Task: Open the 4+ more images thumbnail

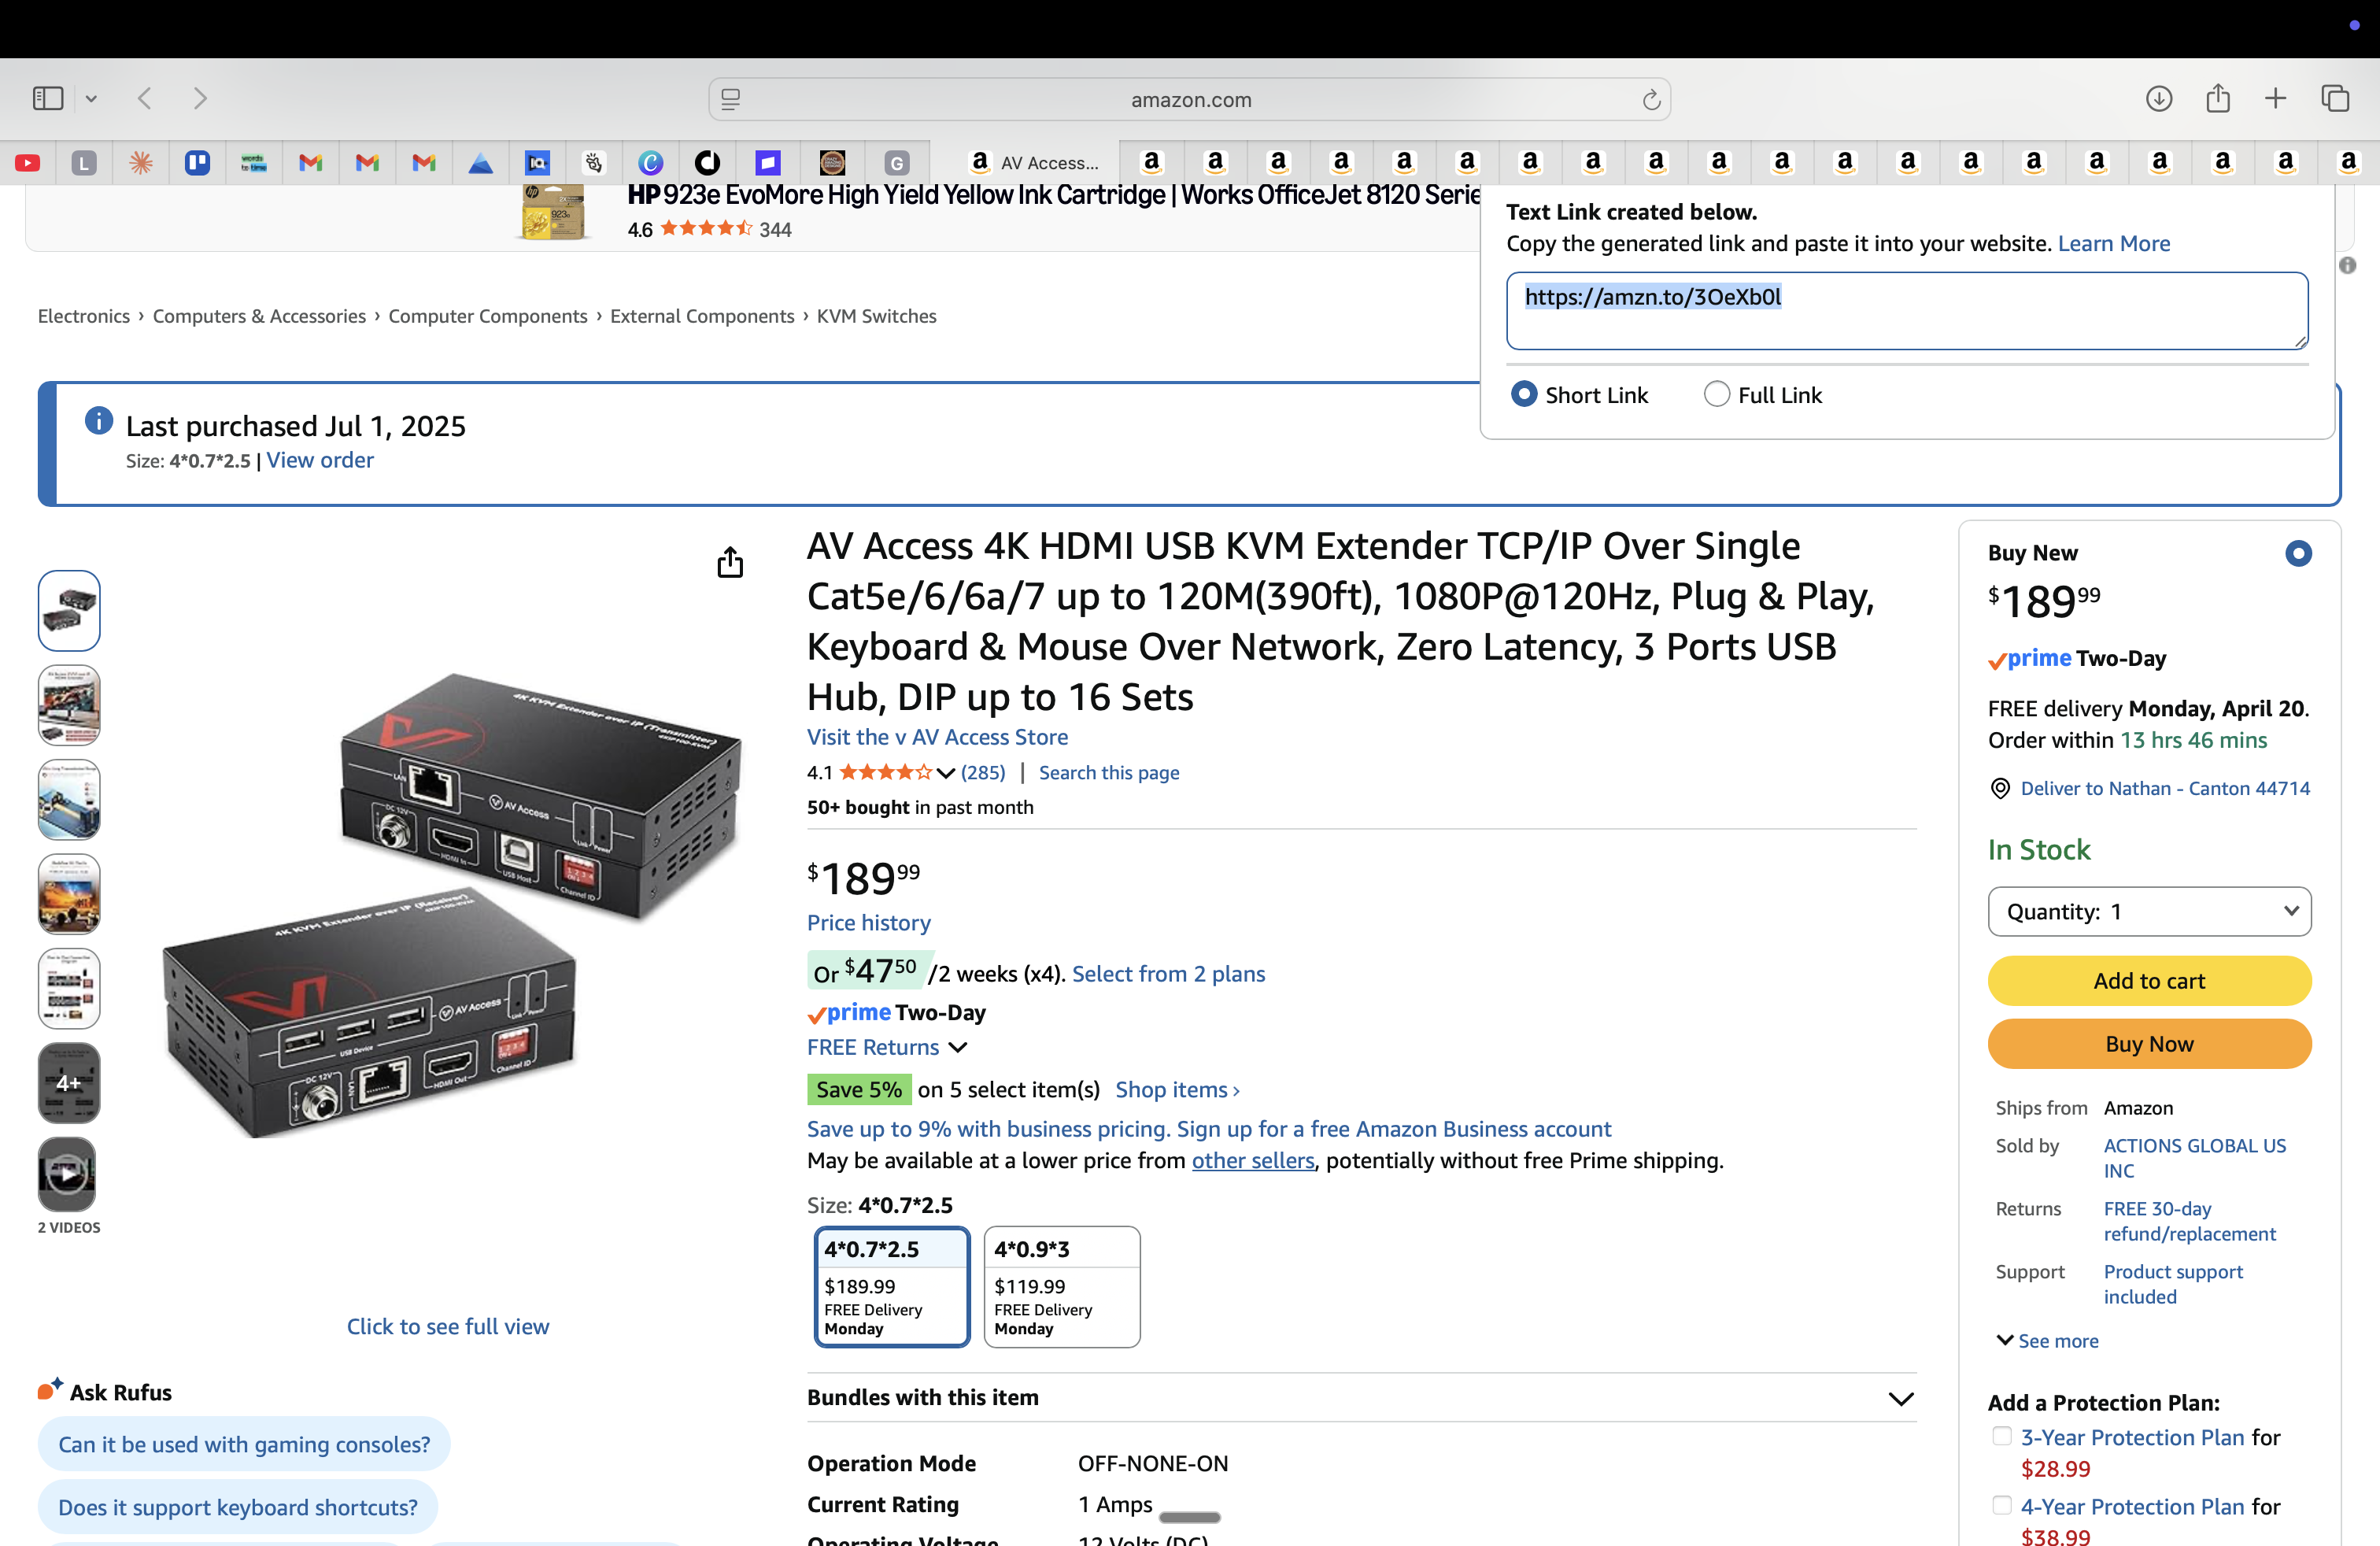Action: 69,1083
